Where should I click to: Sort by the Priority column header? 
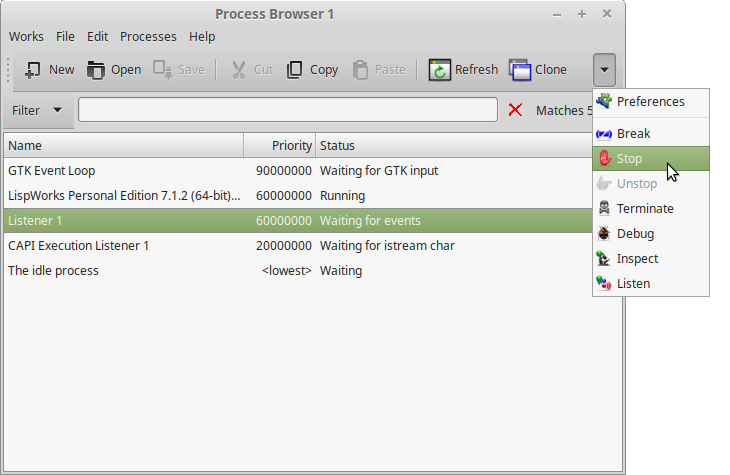[x=280, y=146]
